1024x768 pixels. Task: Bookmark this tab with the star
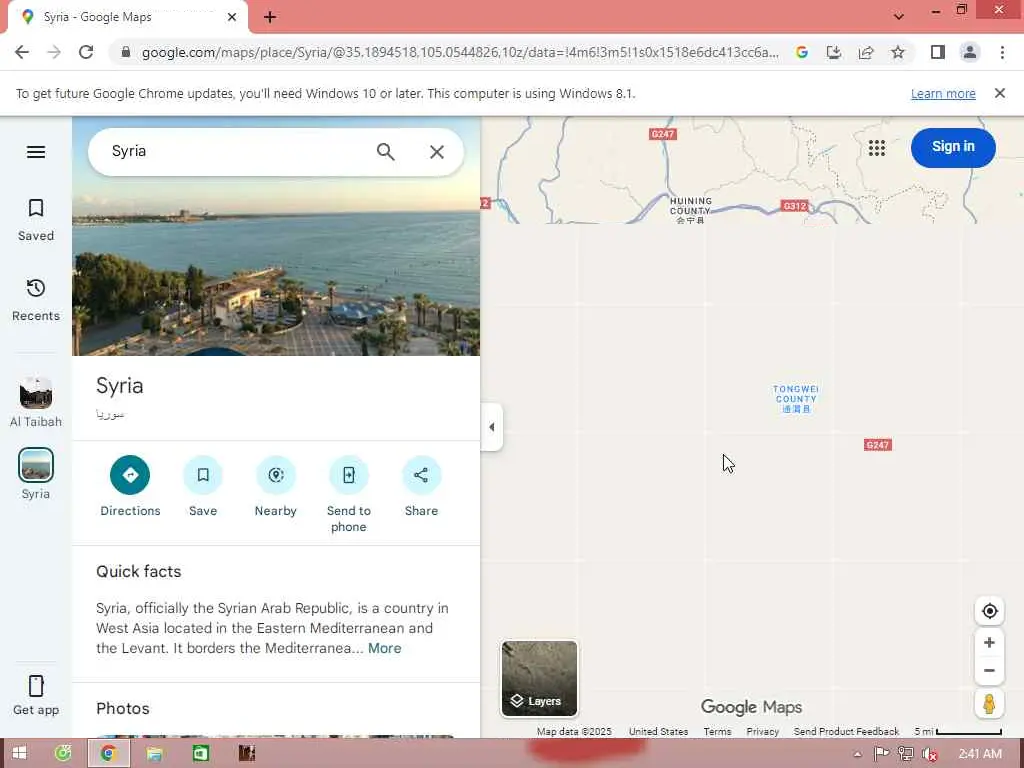tap(898, 52)
